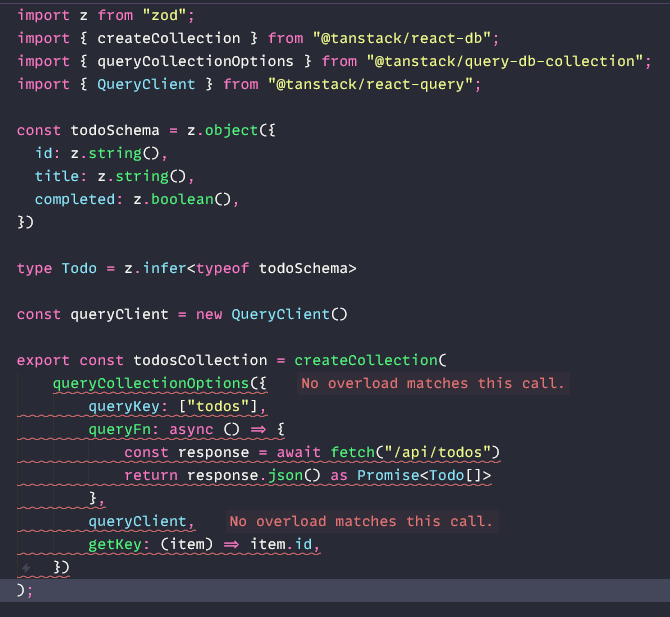Viewport: 670px width, 617px height.
Task: Click "@tanstack/react-db" module string
Action: click(x=402, y=38)
